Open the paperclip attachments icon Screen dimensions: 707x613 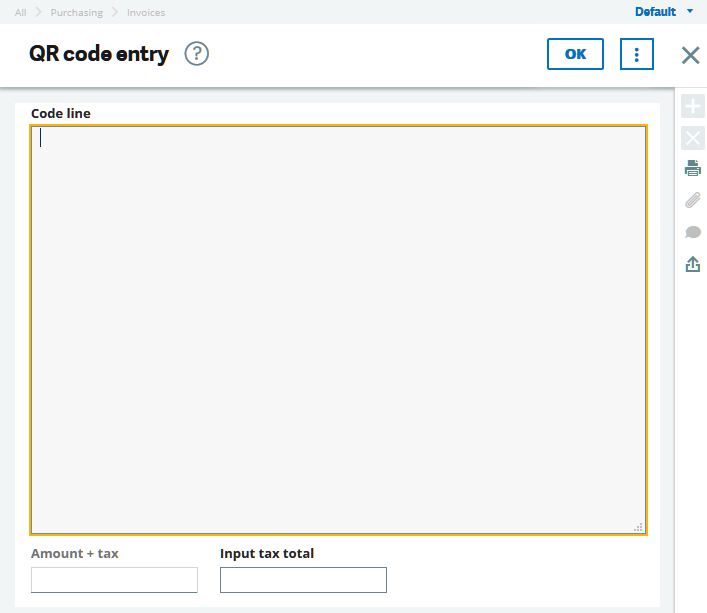pyautogui.click(x=693, y=200)
